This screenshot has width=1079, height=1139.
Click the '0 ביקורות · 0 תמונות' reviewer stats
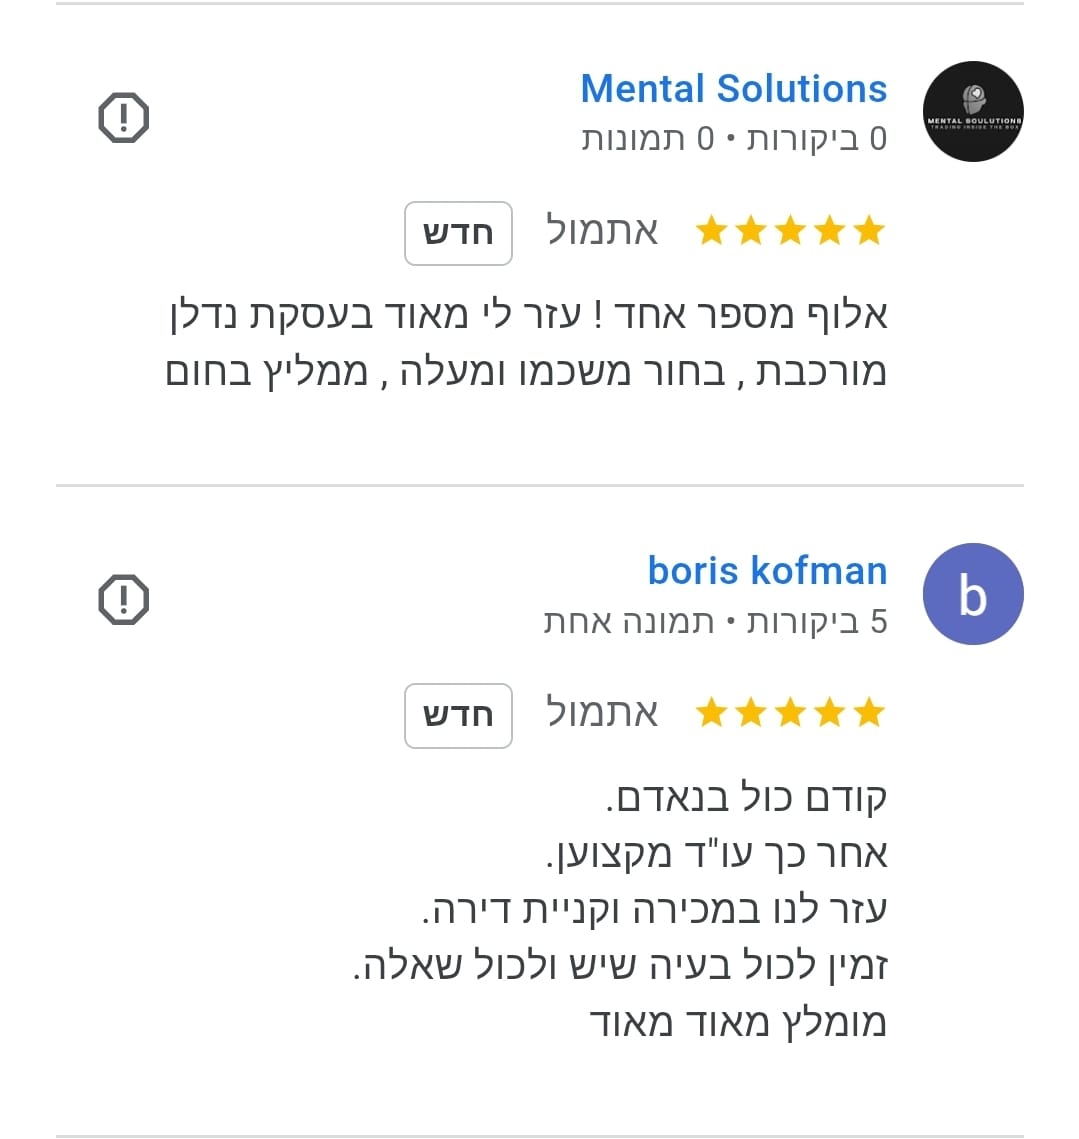(x=734, y=139)
